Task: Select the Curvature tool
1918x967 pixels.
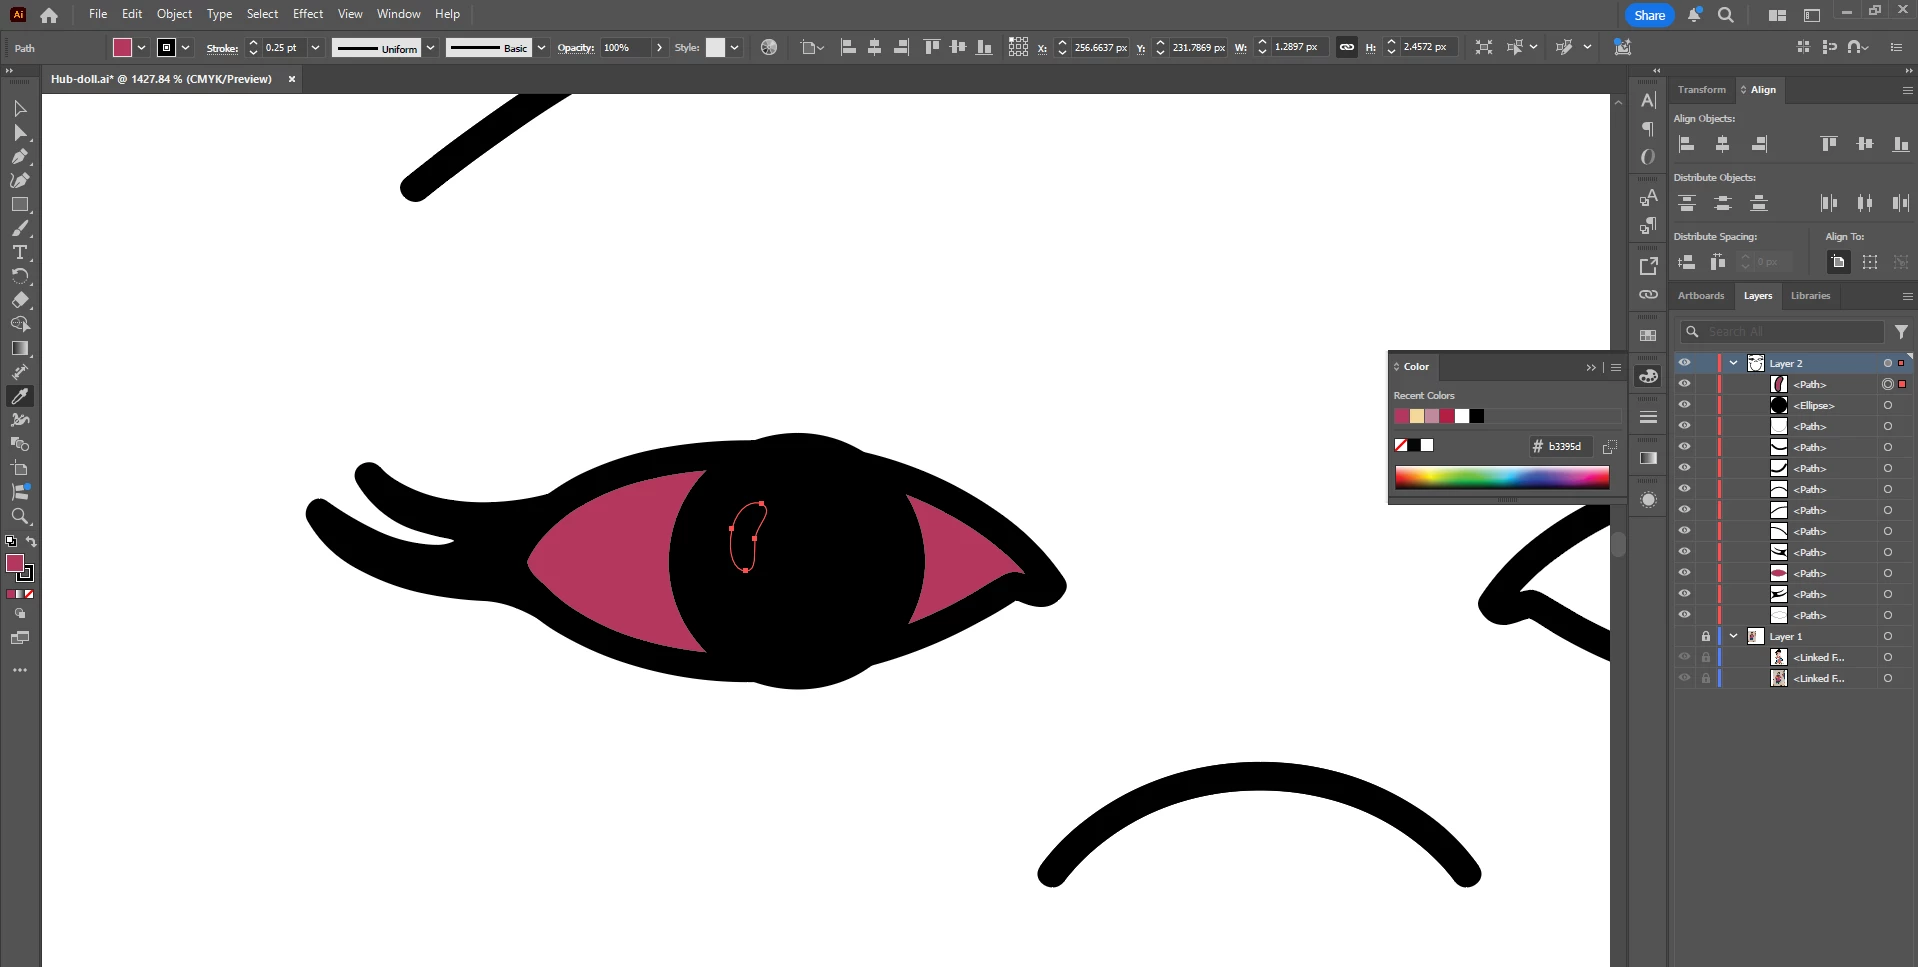Action: click(x=20, y=180)
